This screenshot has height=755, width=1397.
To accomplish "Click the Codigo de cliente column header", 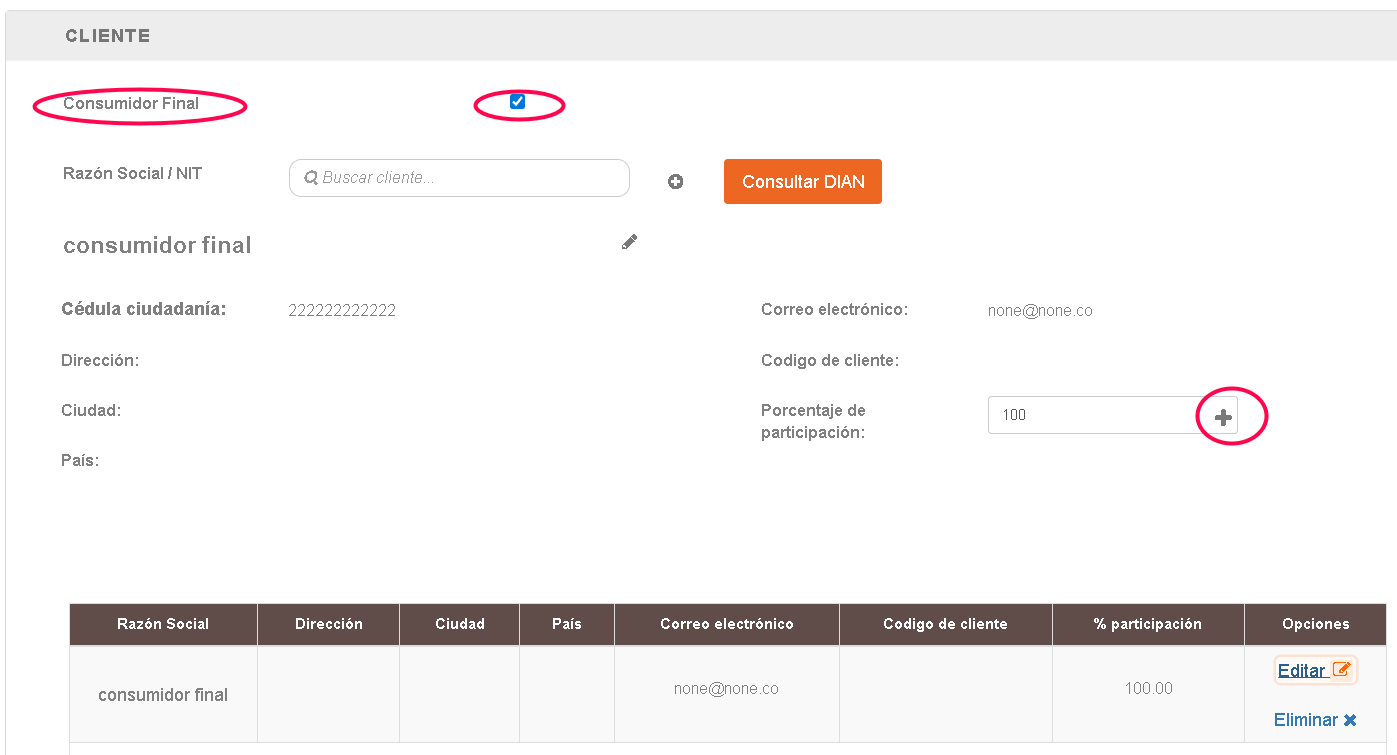I will click(x=945, y=624).
